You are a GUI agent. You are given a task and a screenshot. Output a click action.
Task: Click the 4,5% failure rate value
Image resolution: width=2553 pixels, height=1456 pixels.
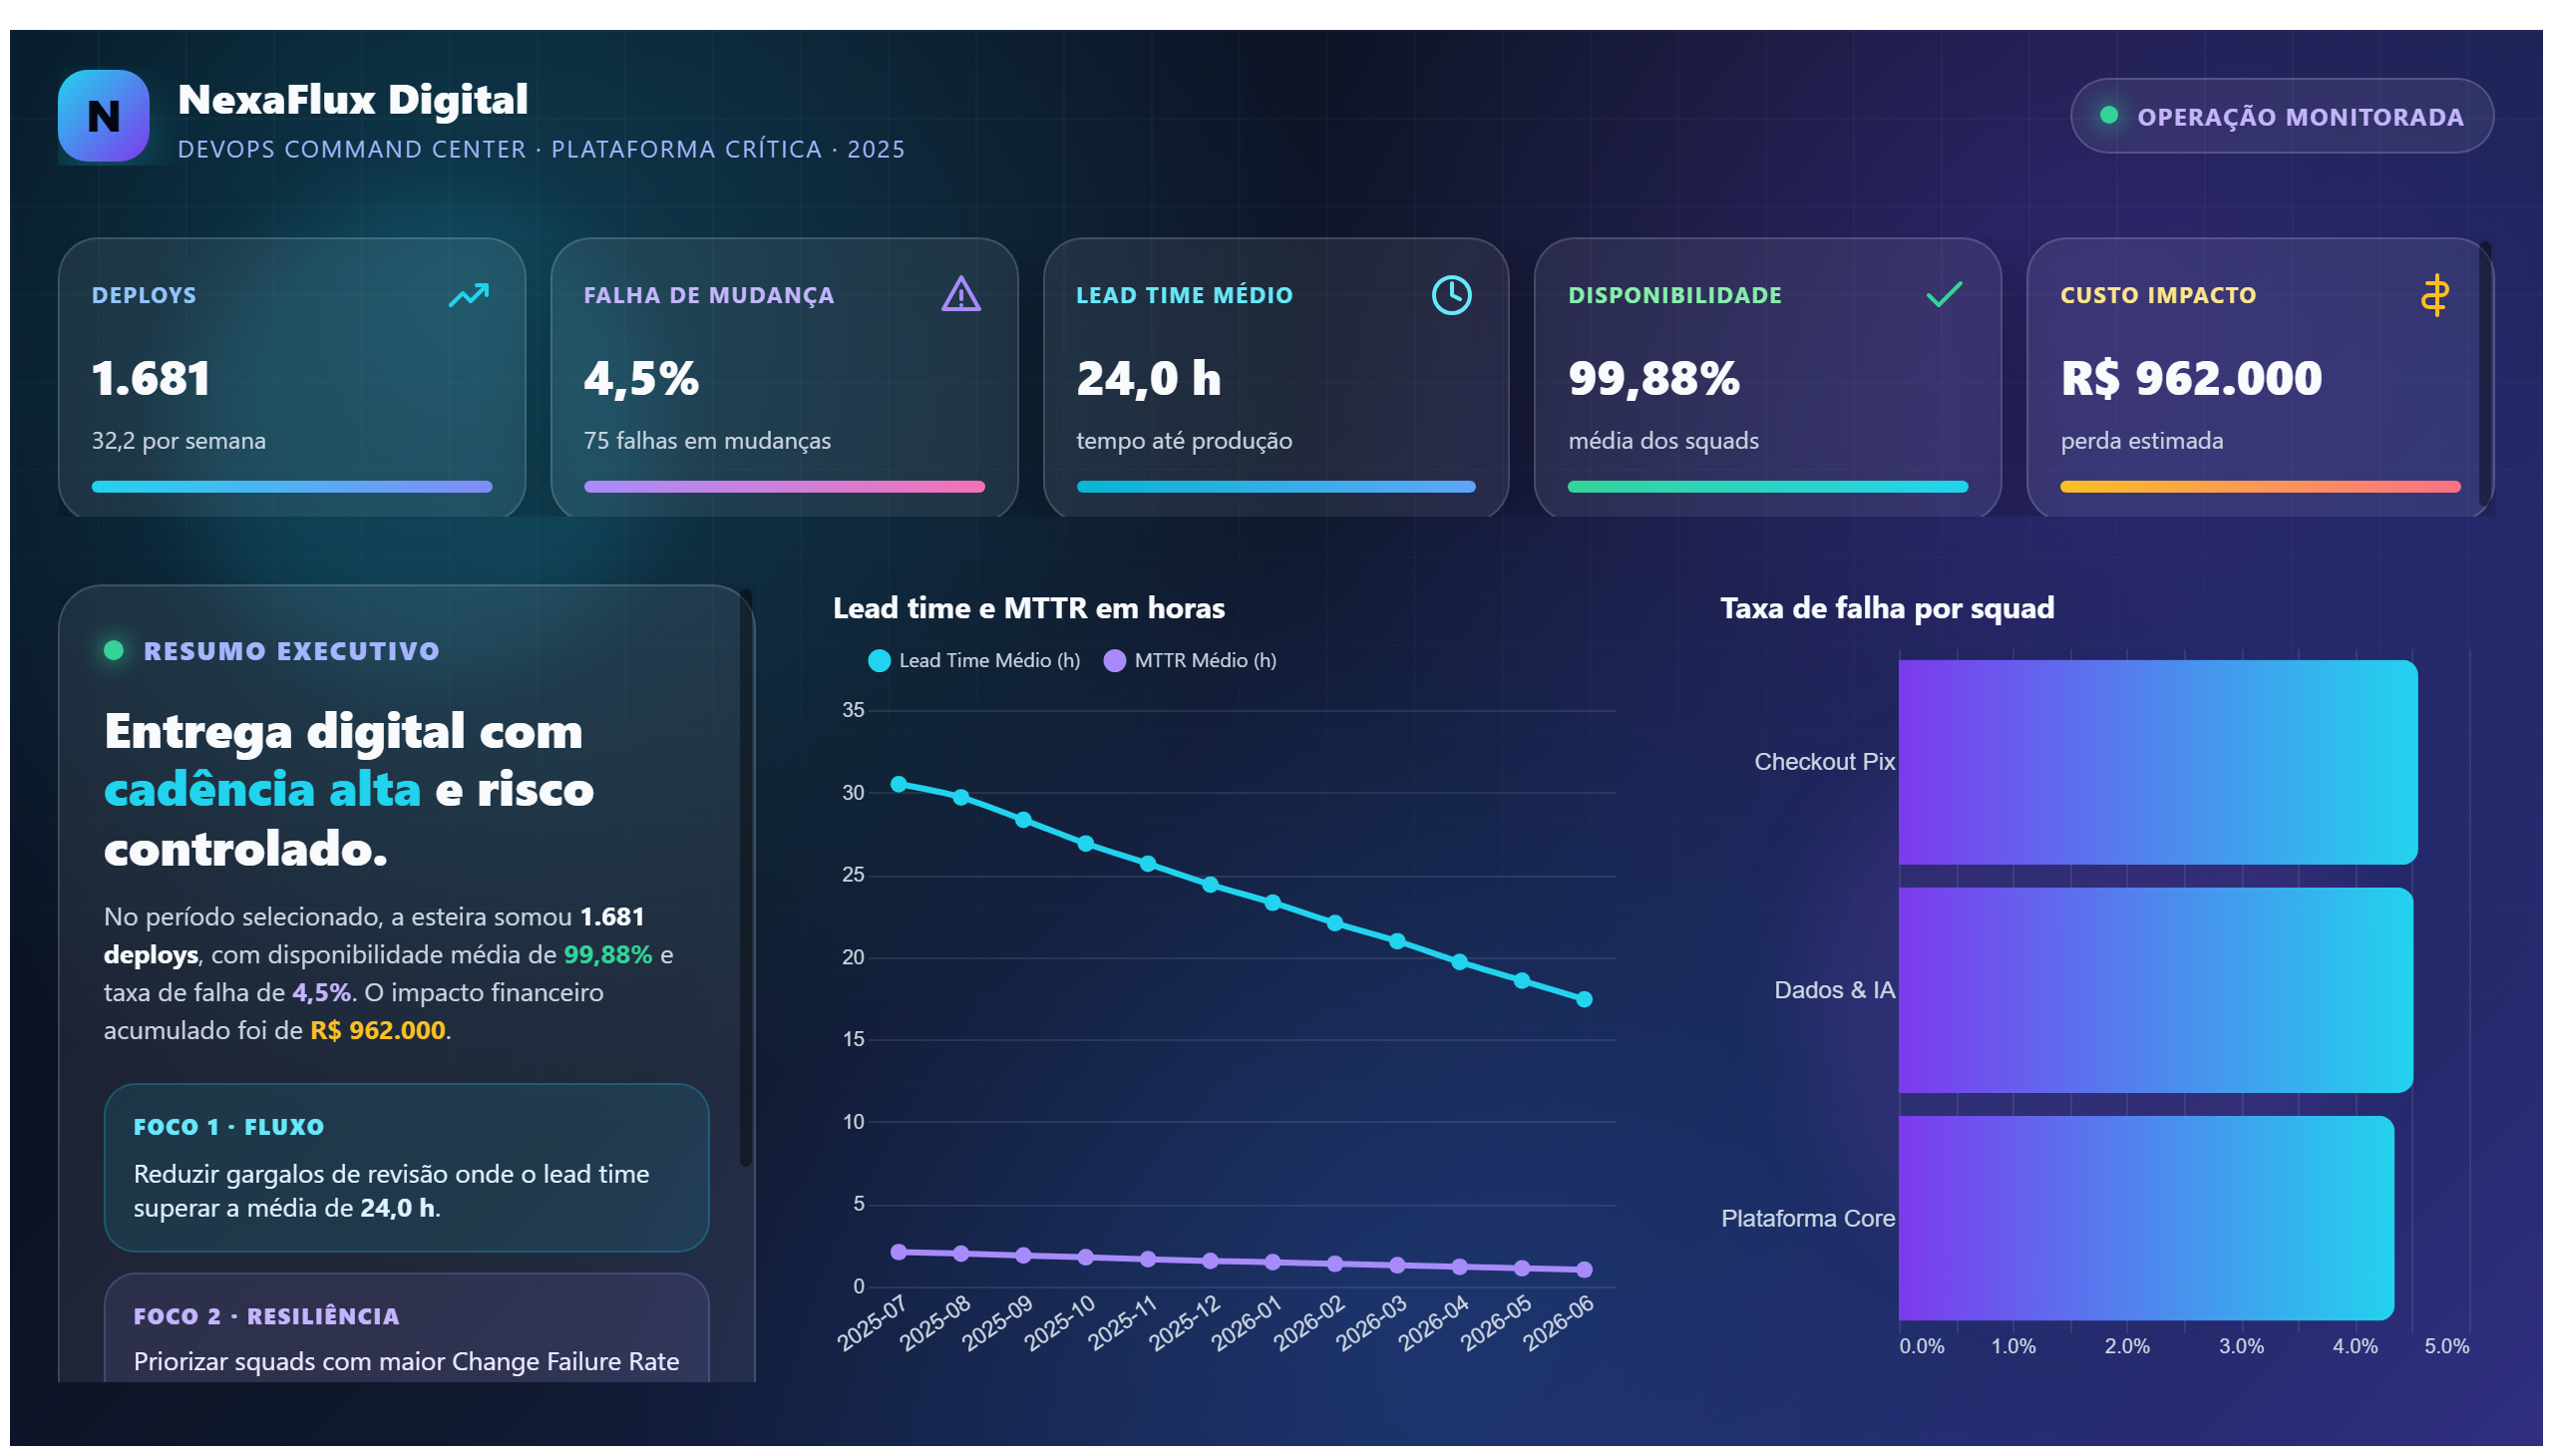click(641, 378)
